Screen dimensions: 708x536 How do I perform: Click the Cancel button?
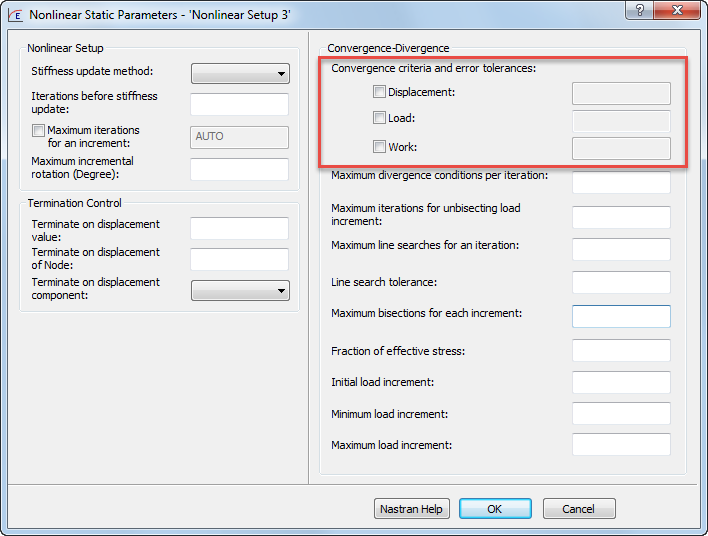click(x=578, y=509)
